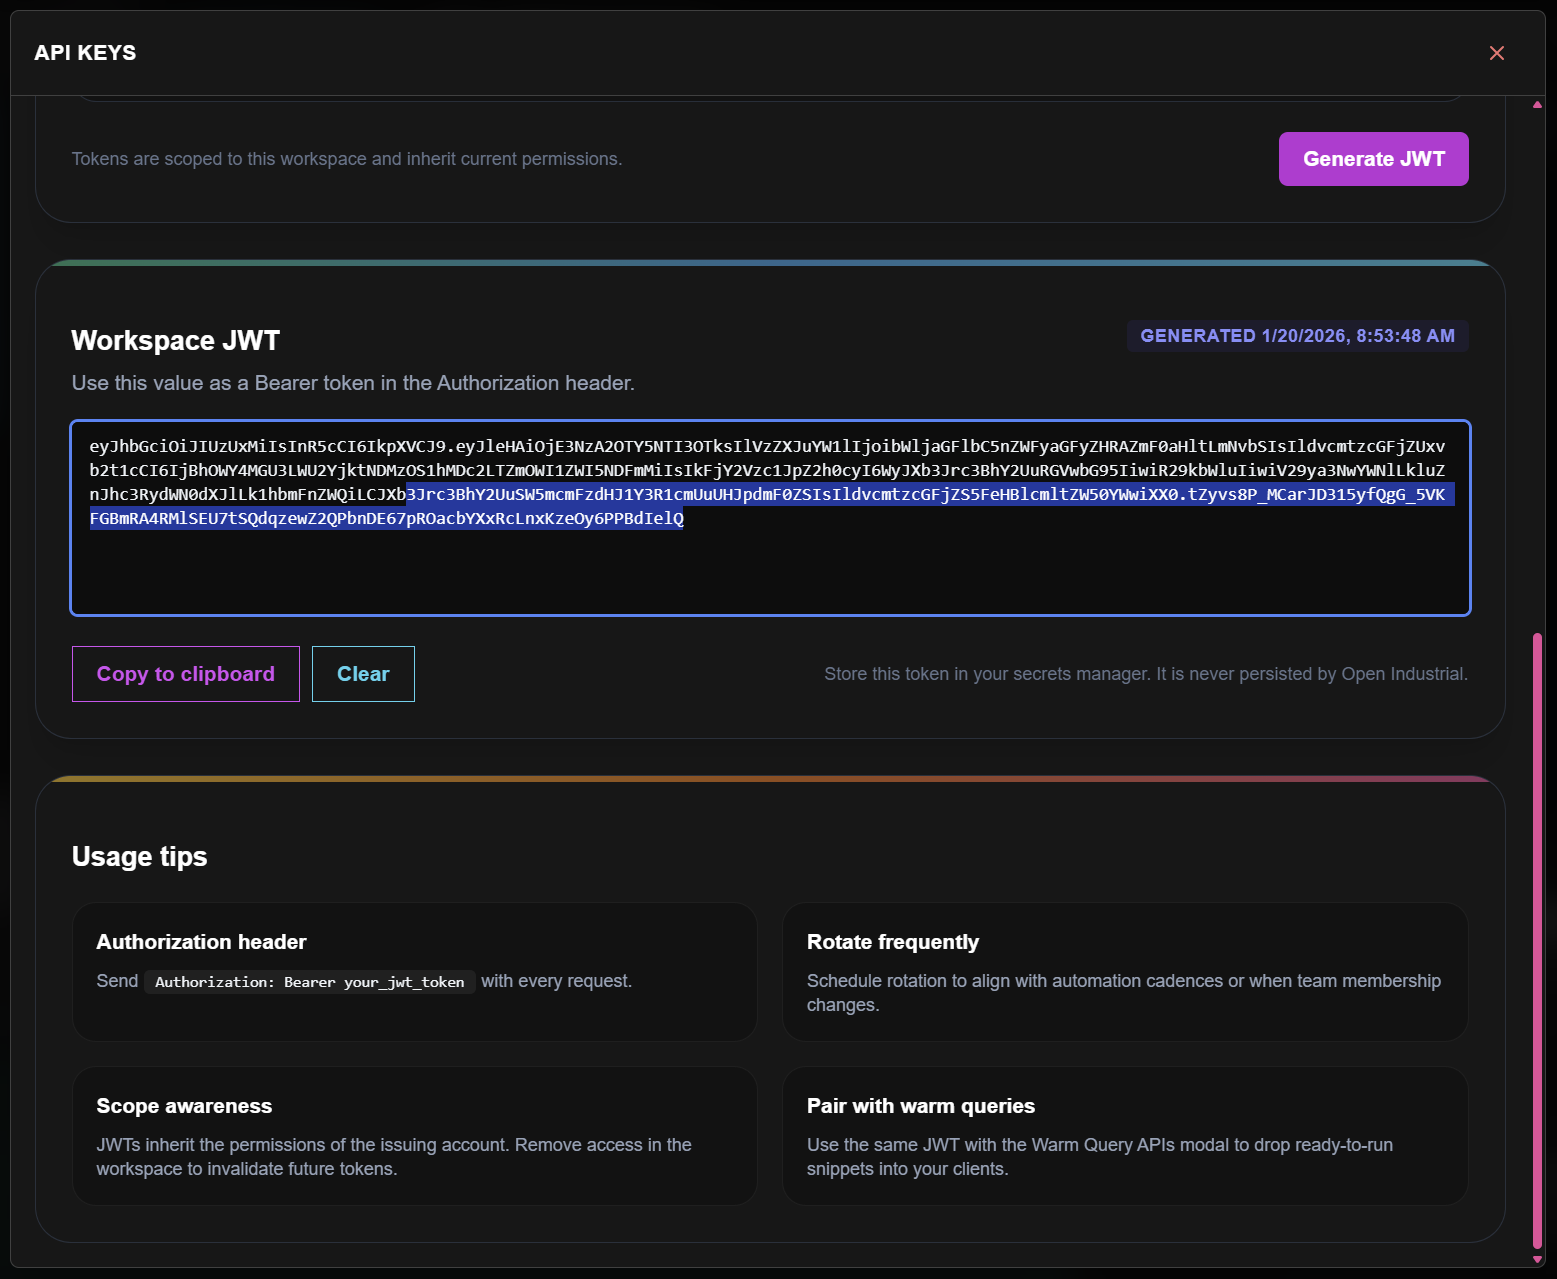
Task: Click the Authorization Bearer code snippet
Action: [310, 982]
